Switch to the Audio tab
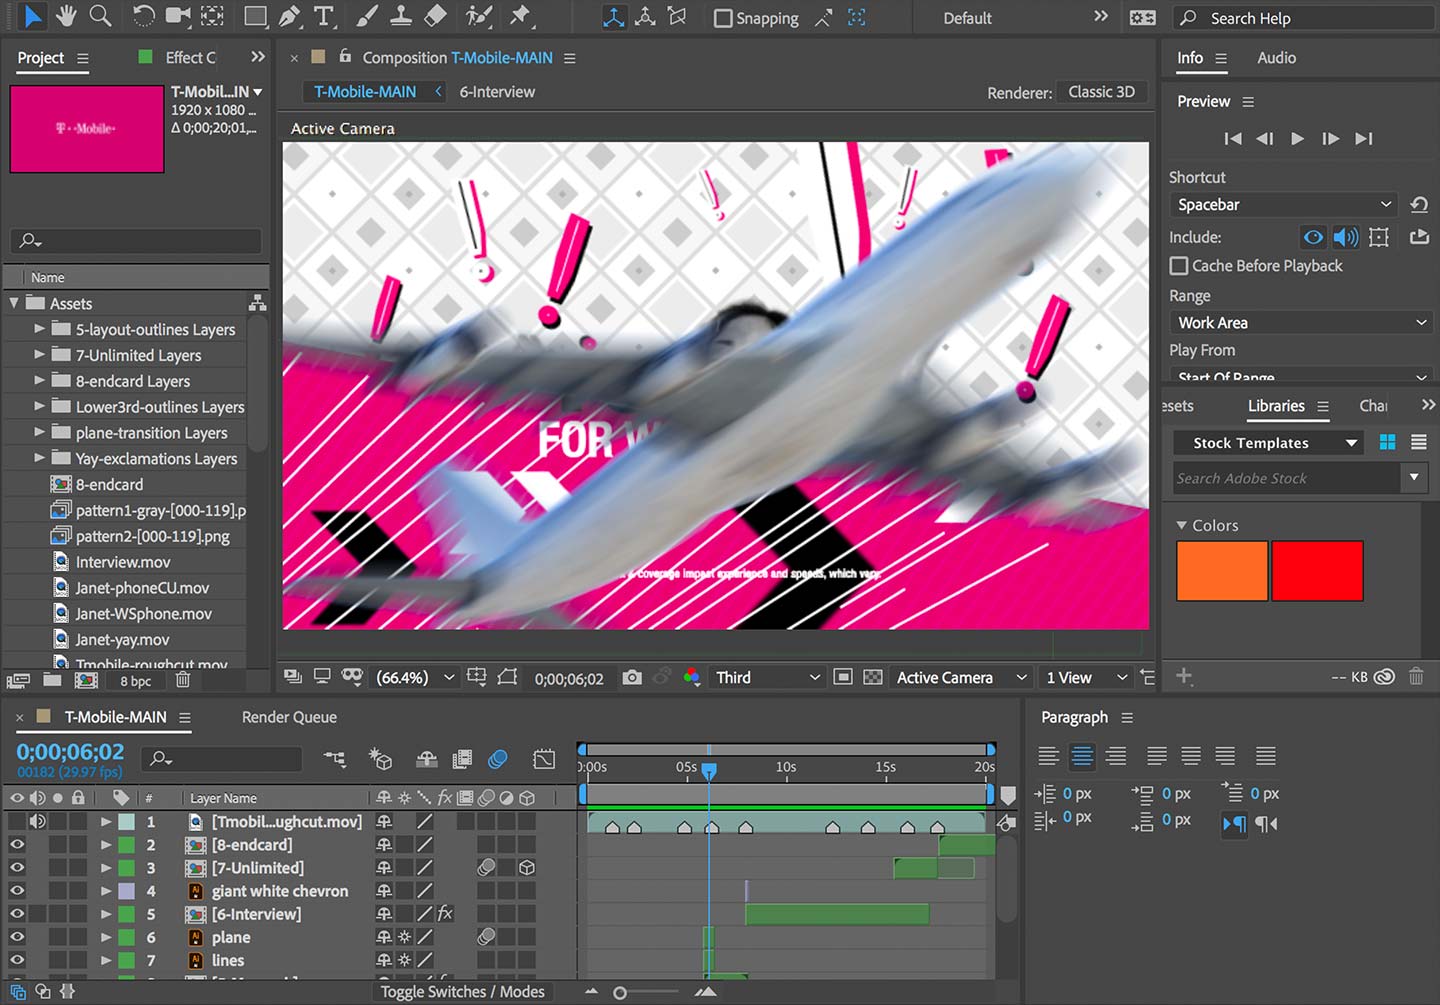This screenshot has height=1005, width=1440. click(x=1276, y=58)
